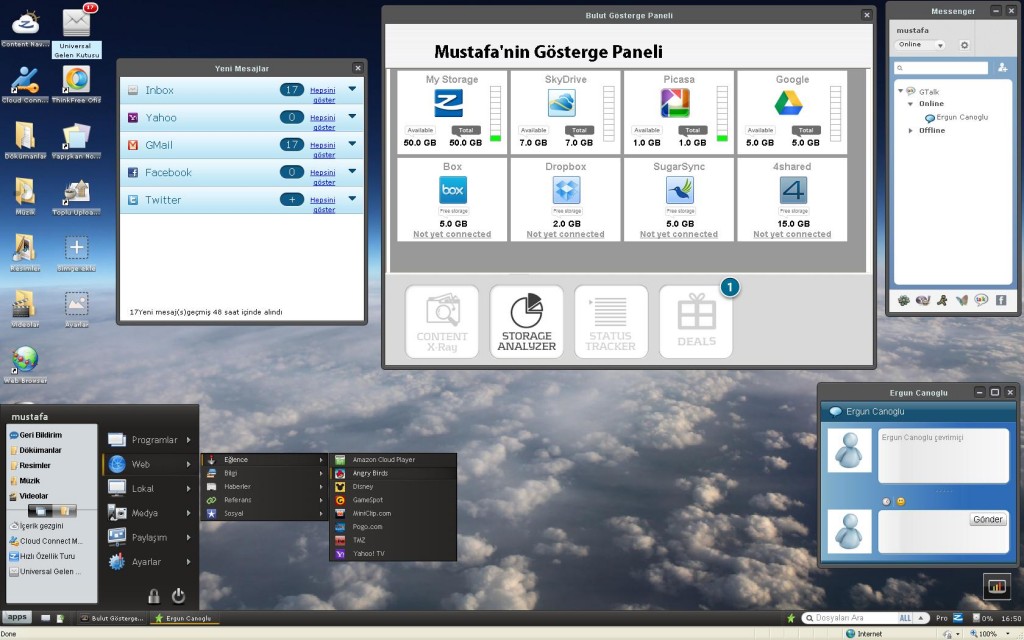Image resolution: width=1024 pixels, height=640 pixels.
Task: Open Messenger settings gear icon
Action: point(964,45)
